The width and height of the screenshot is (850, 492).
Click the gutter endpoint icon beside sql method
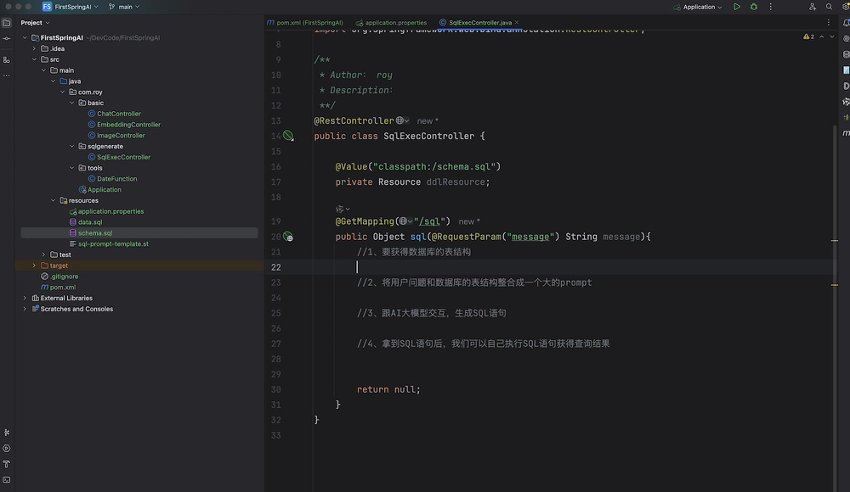pos(288,236)
